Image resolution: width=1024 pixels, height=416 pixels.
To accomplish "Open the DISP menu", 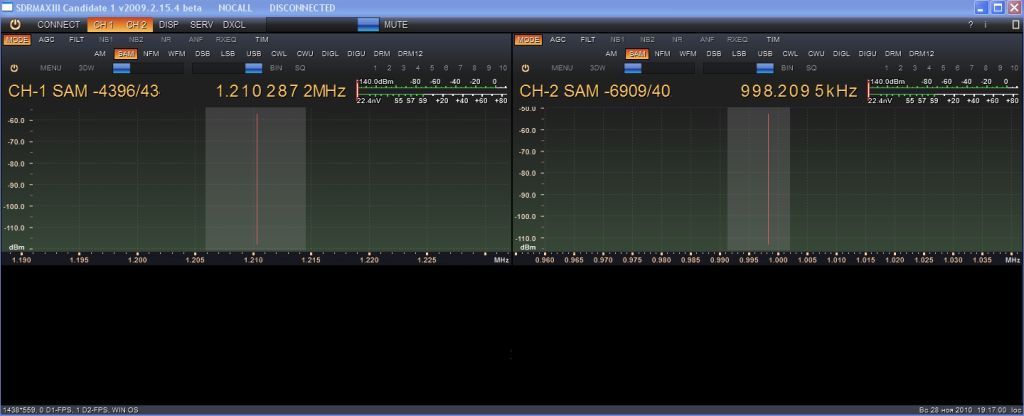I will pos(169,24).
